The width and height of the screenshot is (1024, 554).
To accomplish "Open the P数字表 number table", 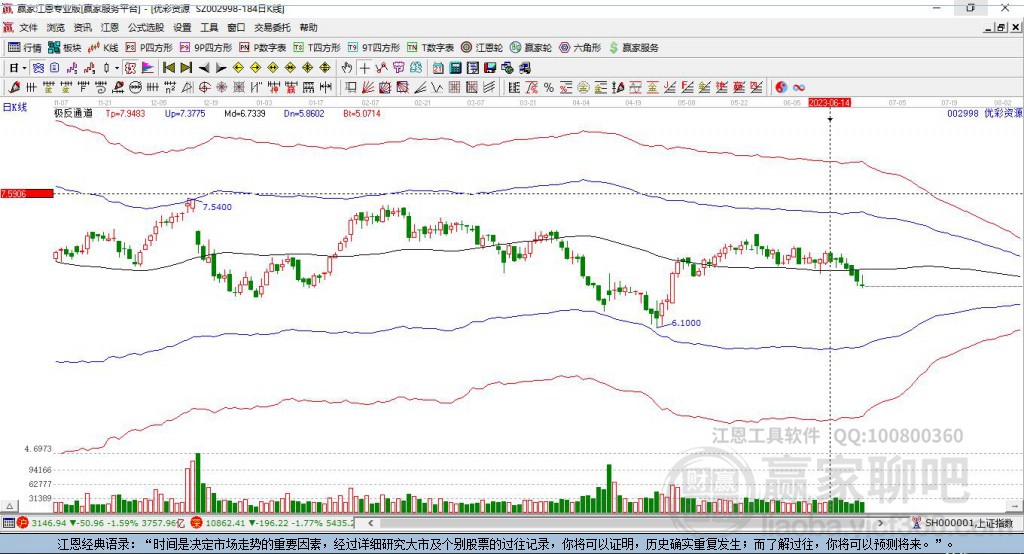I will point(263,48).
